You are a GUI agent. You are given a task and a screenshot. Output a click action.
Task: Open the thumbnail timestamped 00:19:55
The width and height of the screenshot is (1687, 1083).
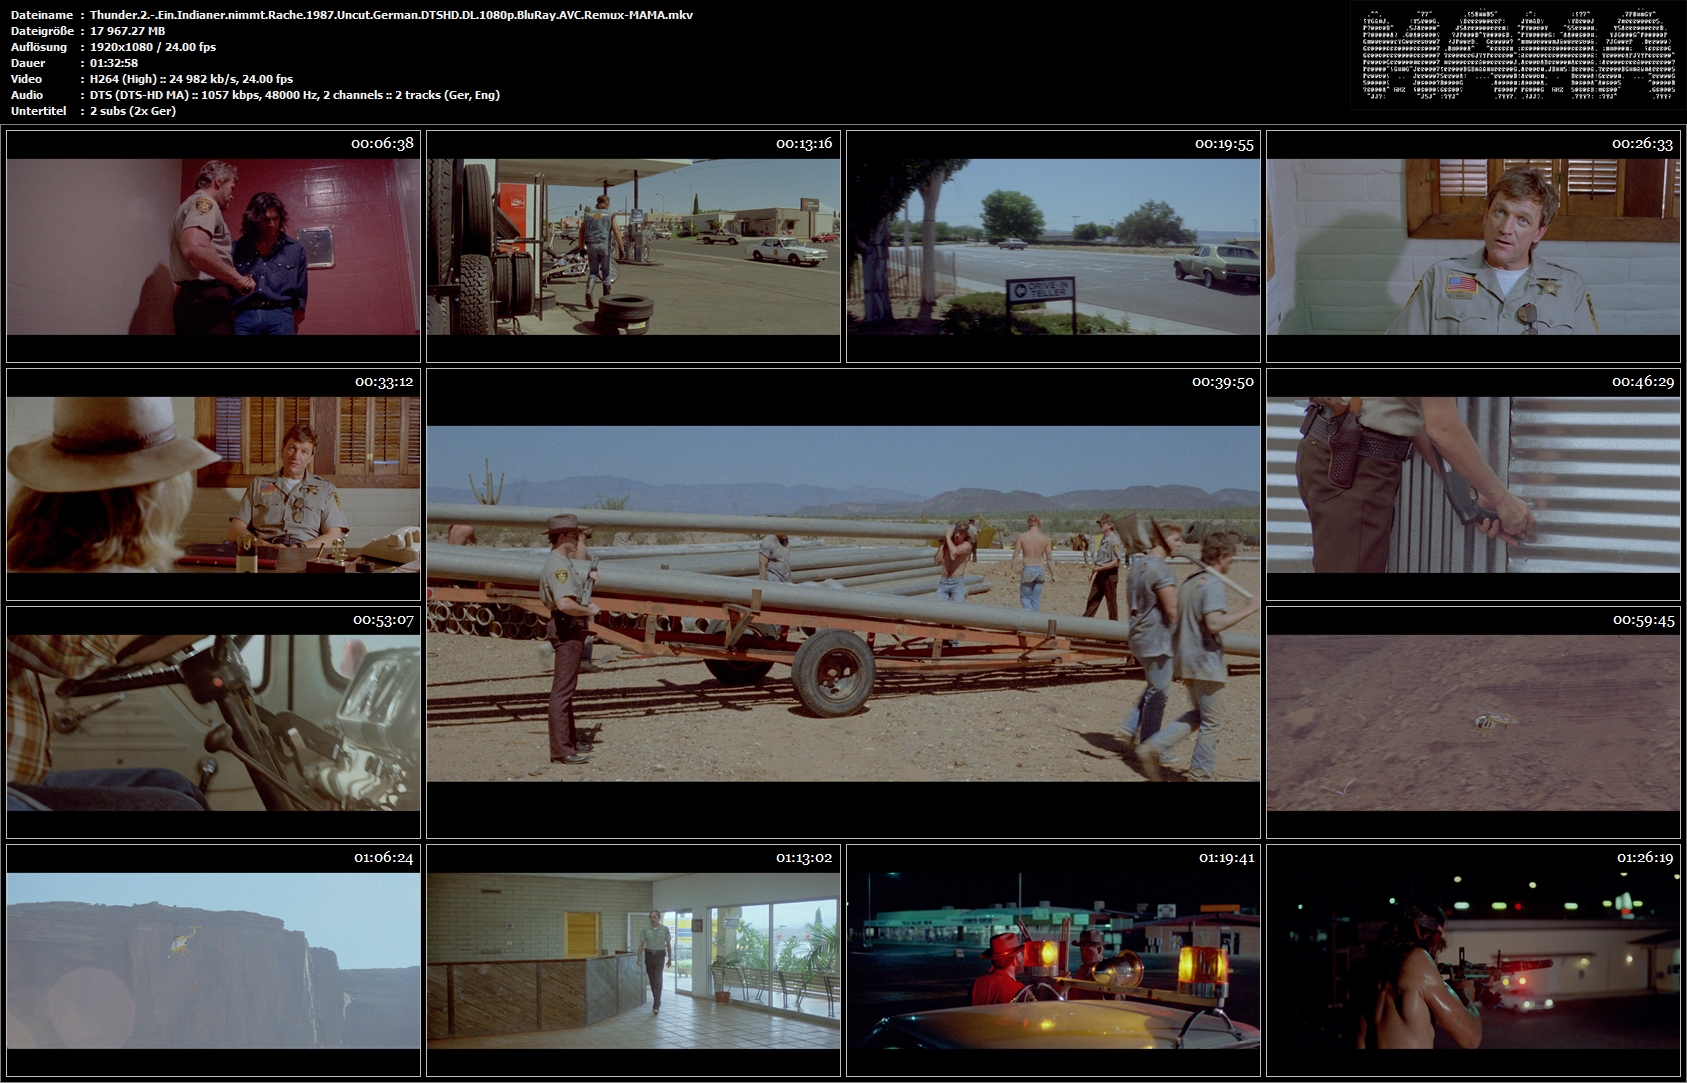[1053, 246]
